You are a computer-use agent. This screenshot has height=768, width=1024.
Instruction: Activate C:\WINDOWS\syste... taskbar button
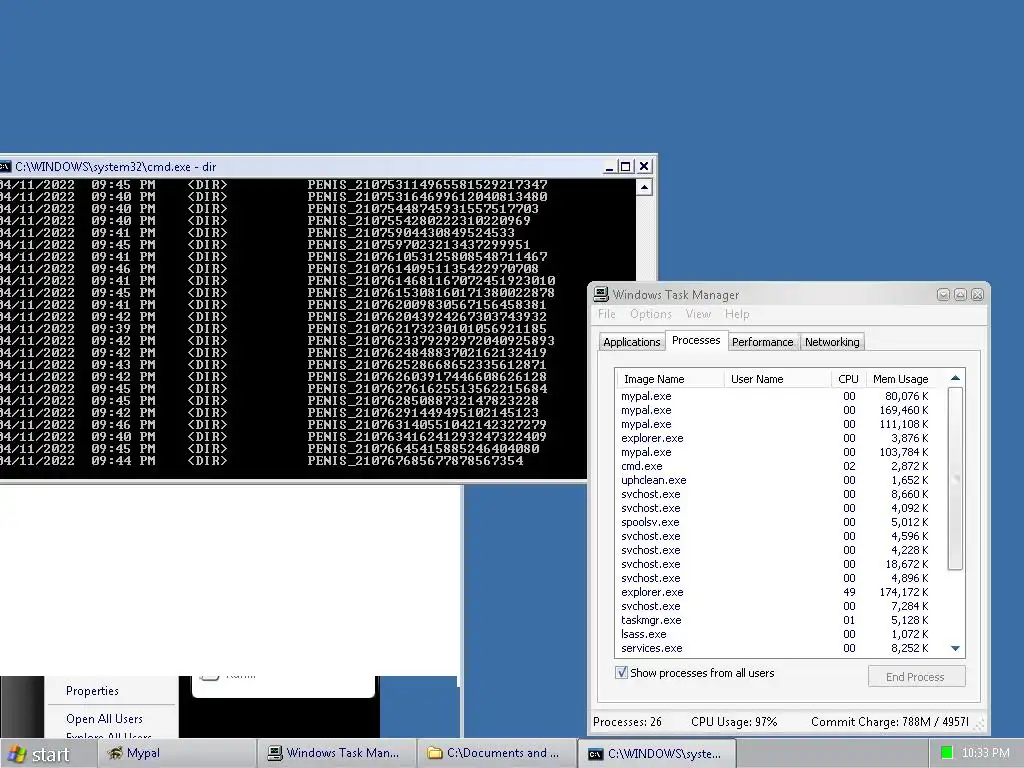pos(658,754)
